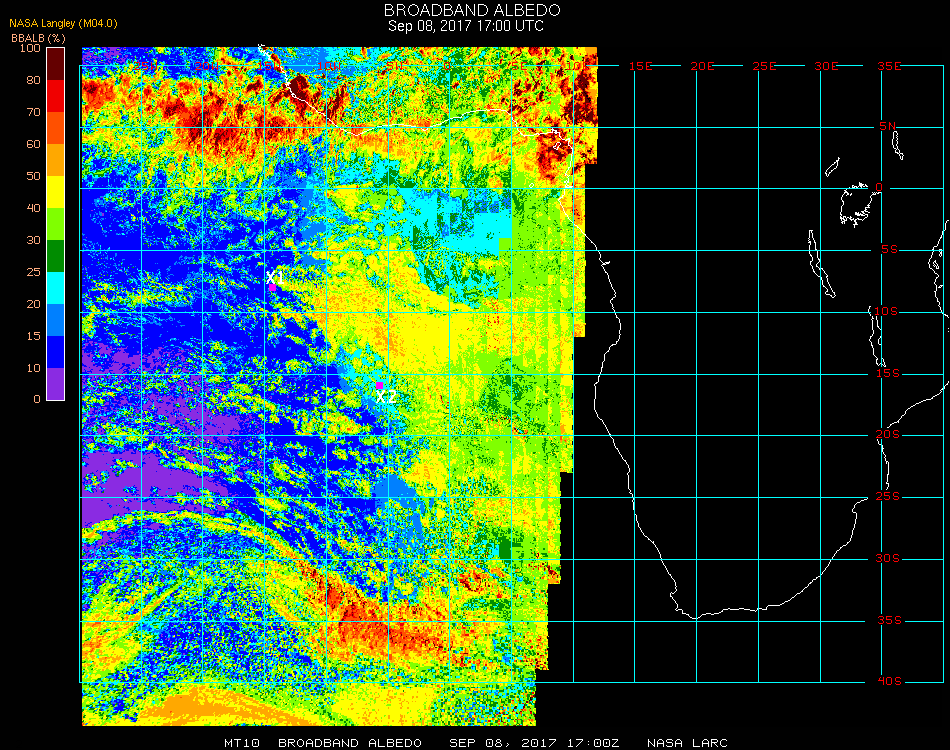
Task: Click the 20S latitude label
Action: (x=888, y=434)
